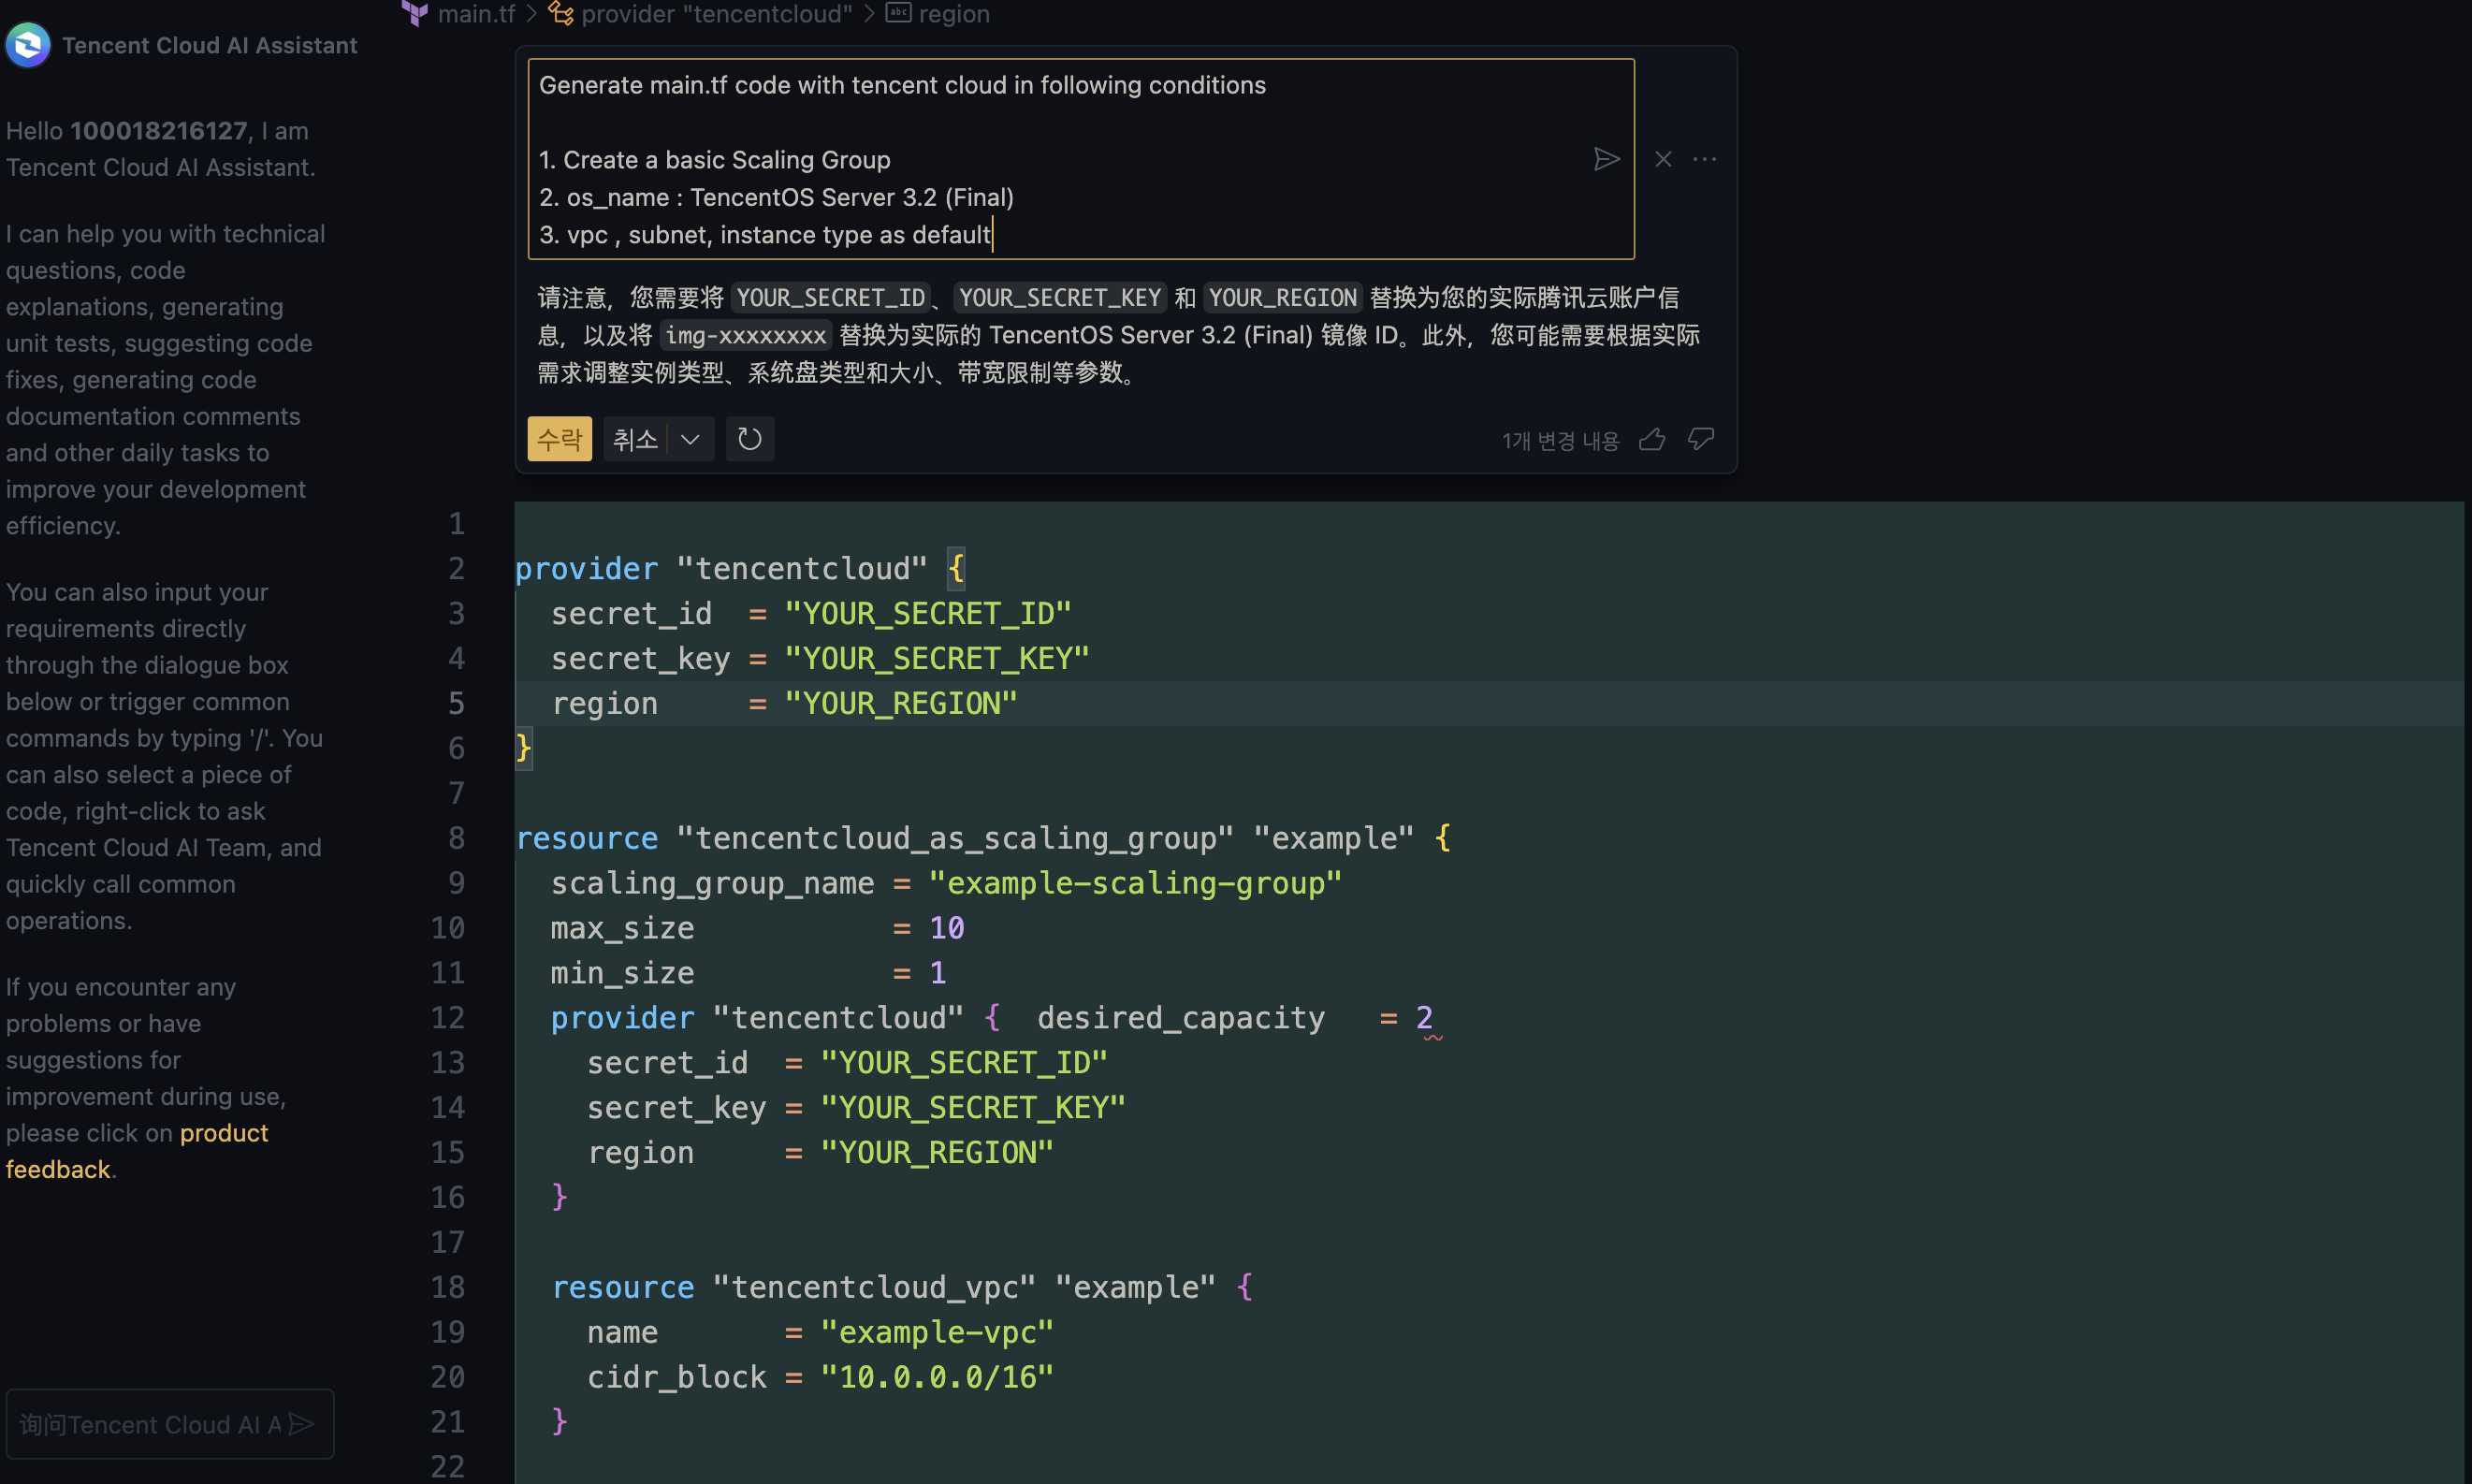Click the regenerate response icon
2472x1484 pixels.
point(750,439)
